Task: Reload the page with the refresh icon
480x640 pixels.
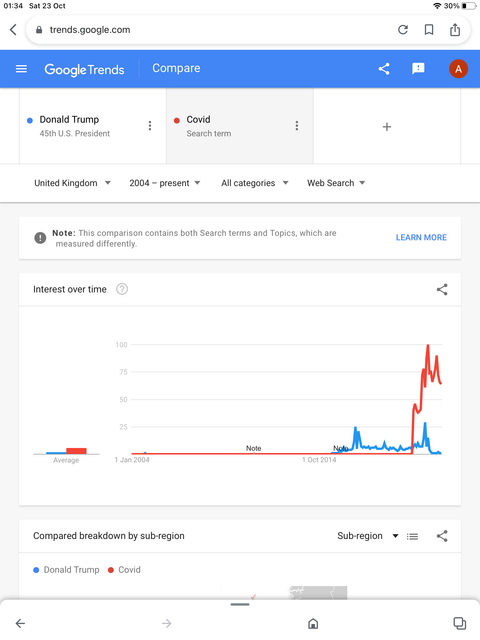Action: pos(403,30)
